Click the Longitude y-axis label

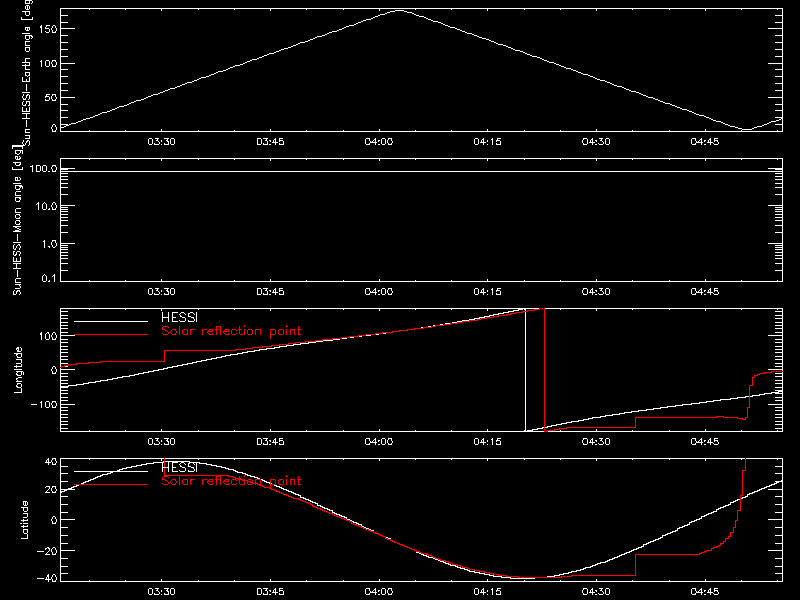pyautogui.click(x=18, y=370)
